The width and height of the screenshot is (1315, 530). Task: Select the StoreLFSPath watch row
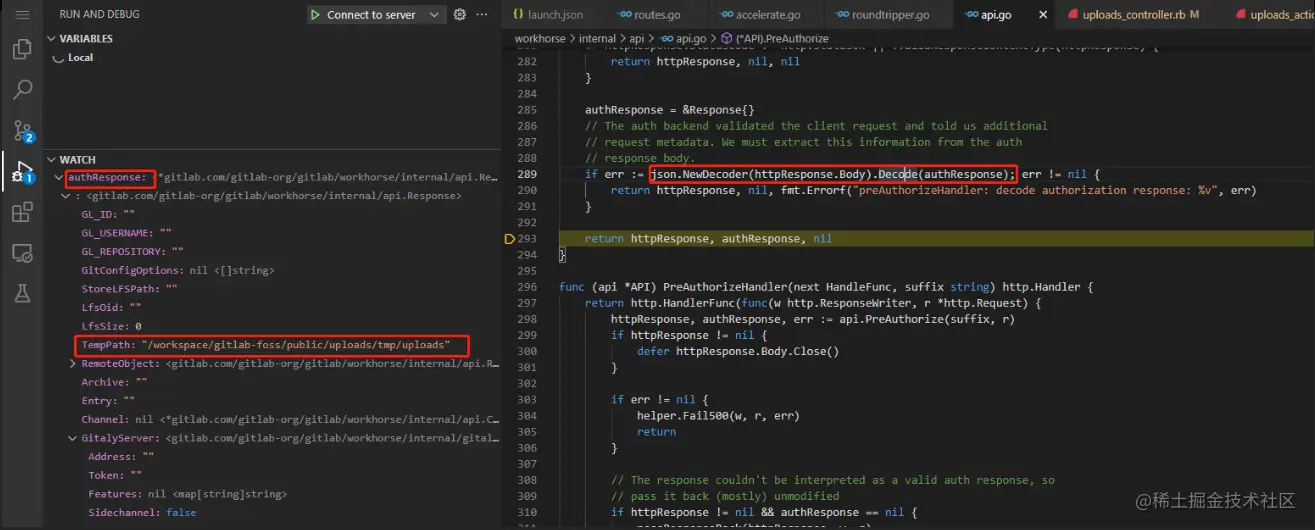[x=272, y=289]
